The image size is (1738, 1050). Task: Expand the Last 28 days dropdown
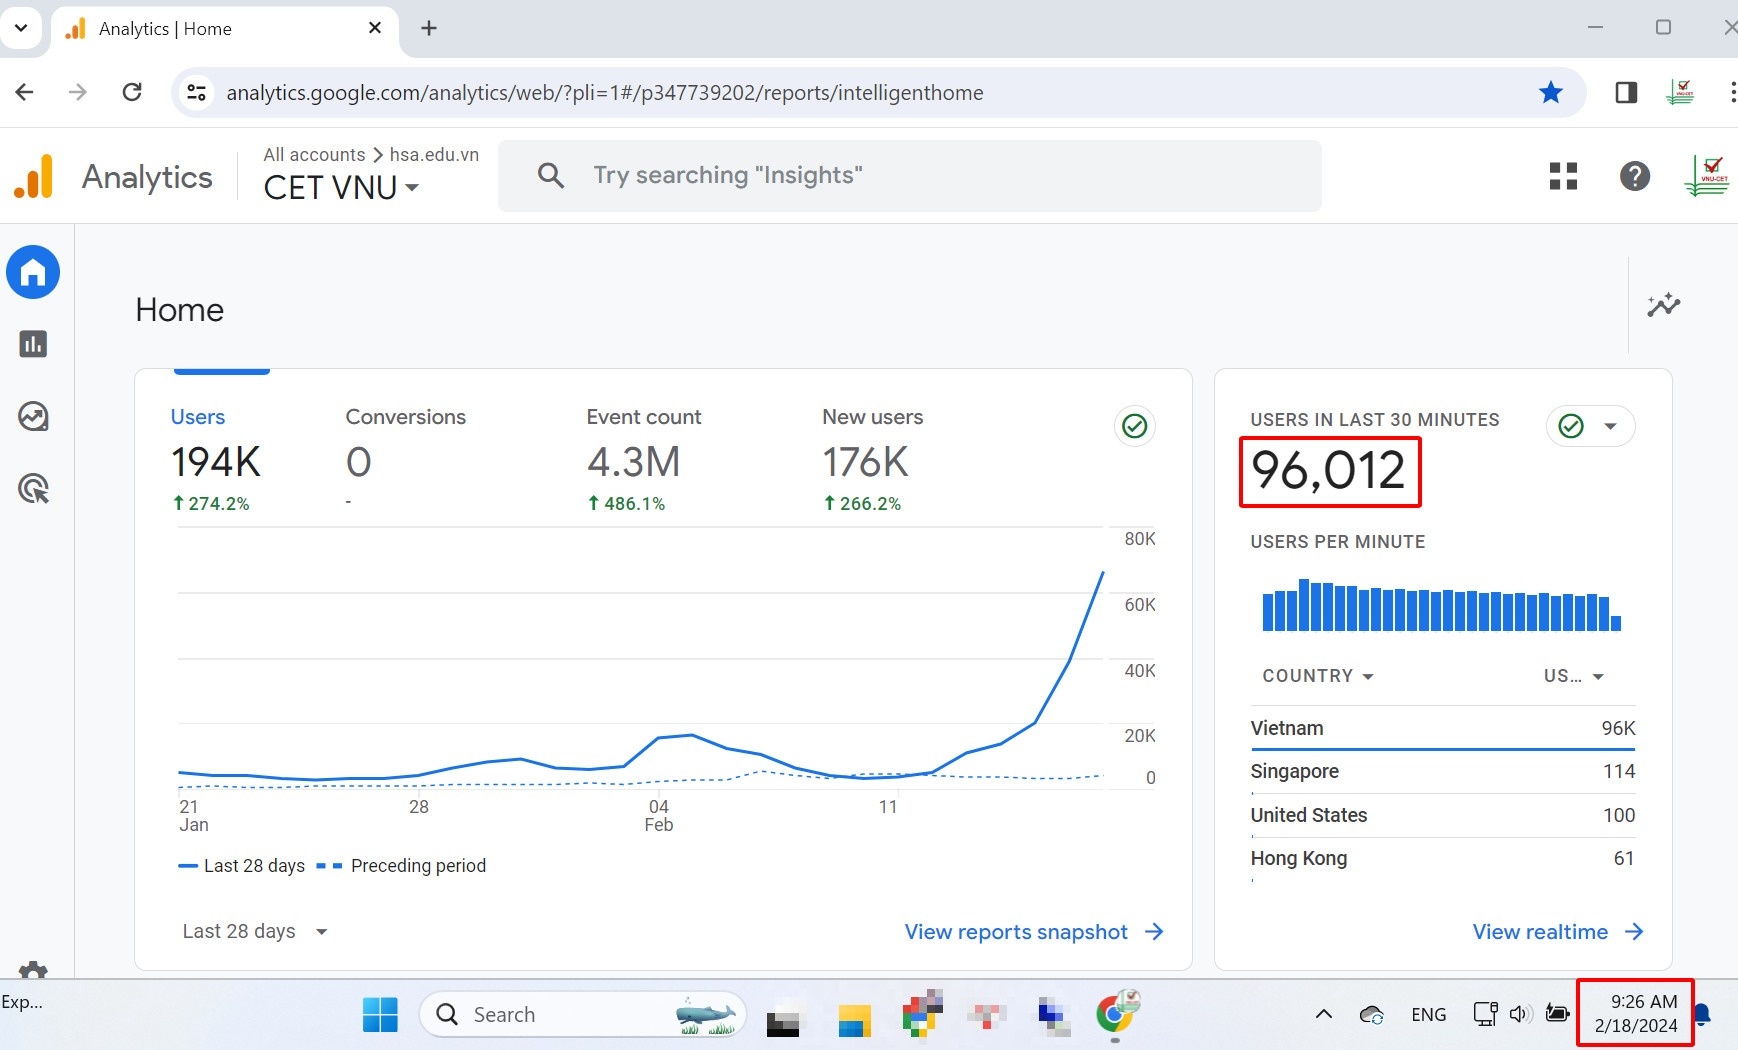[255, 931]
